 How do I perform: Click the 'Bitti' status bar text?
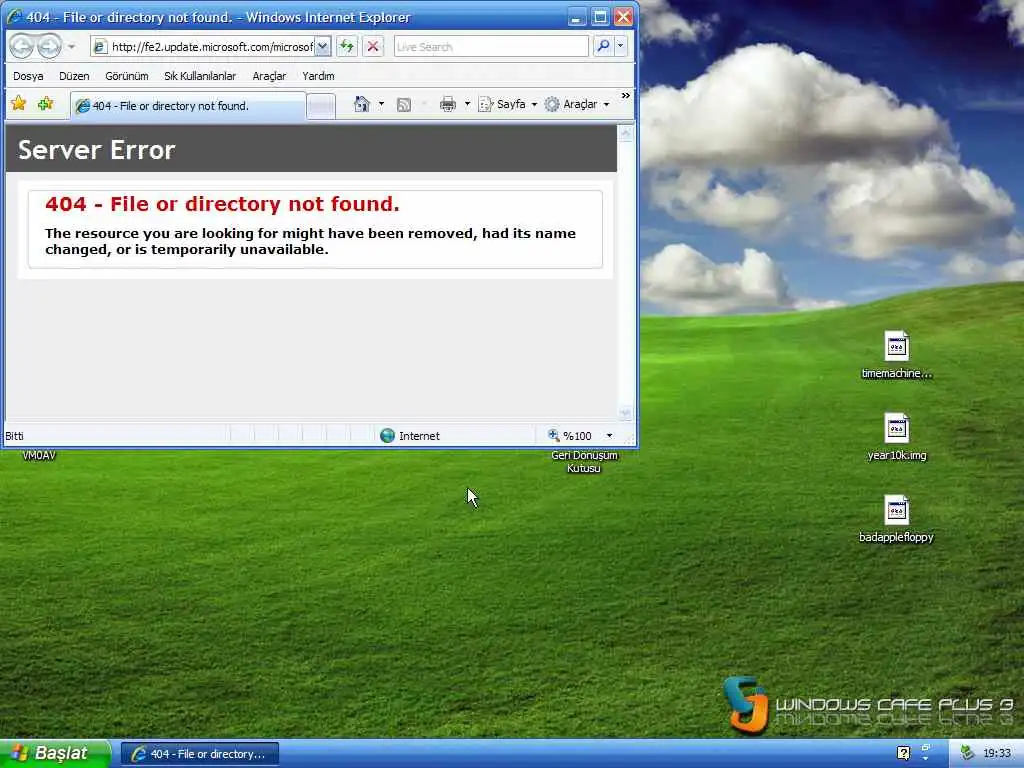(14, 436)
